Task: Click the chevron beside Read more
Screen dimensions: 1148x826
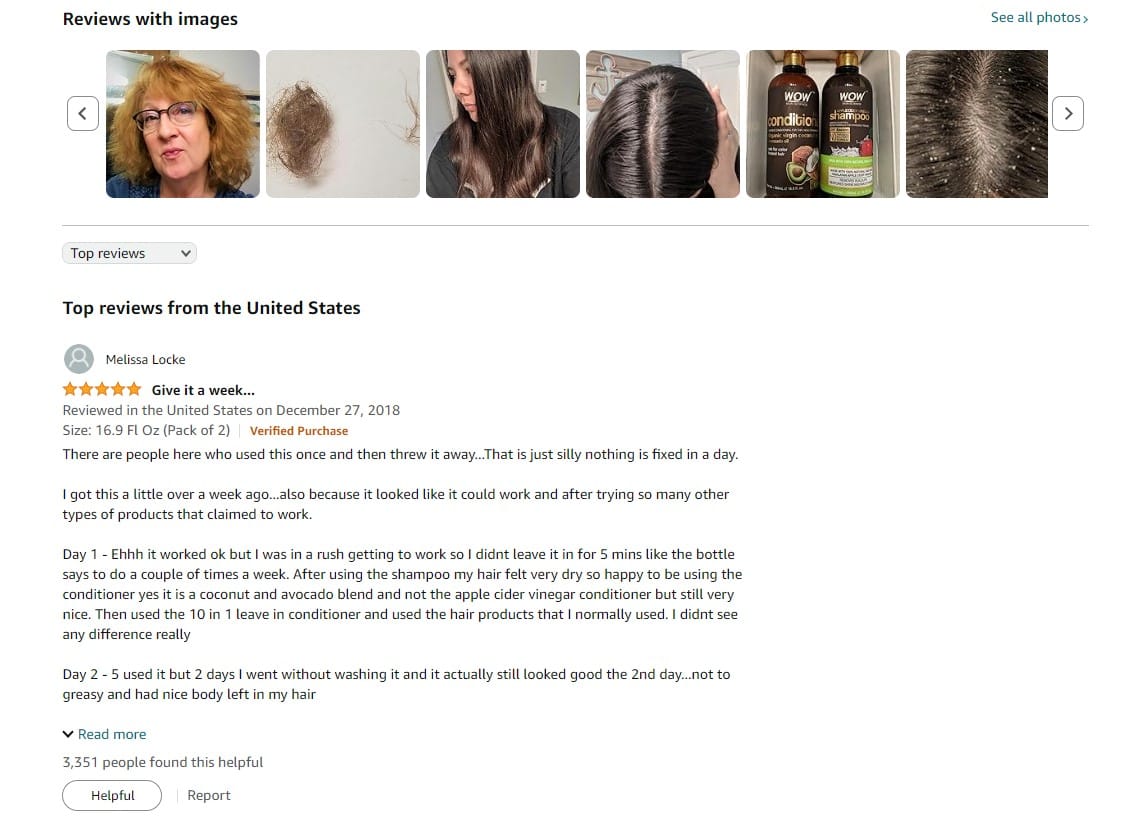Action: pos(68,734)
